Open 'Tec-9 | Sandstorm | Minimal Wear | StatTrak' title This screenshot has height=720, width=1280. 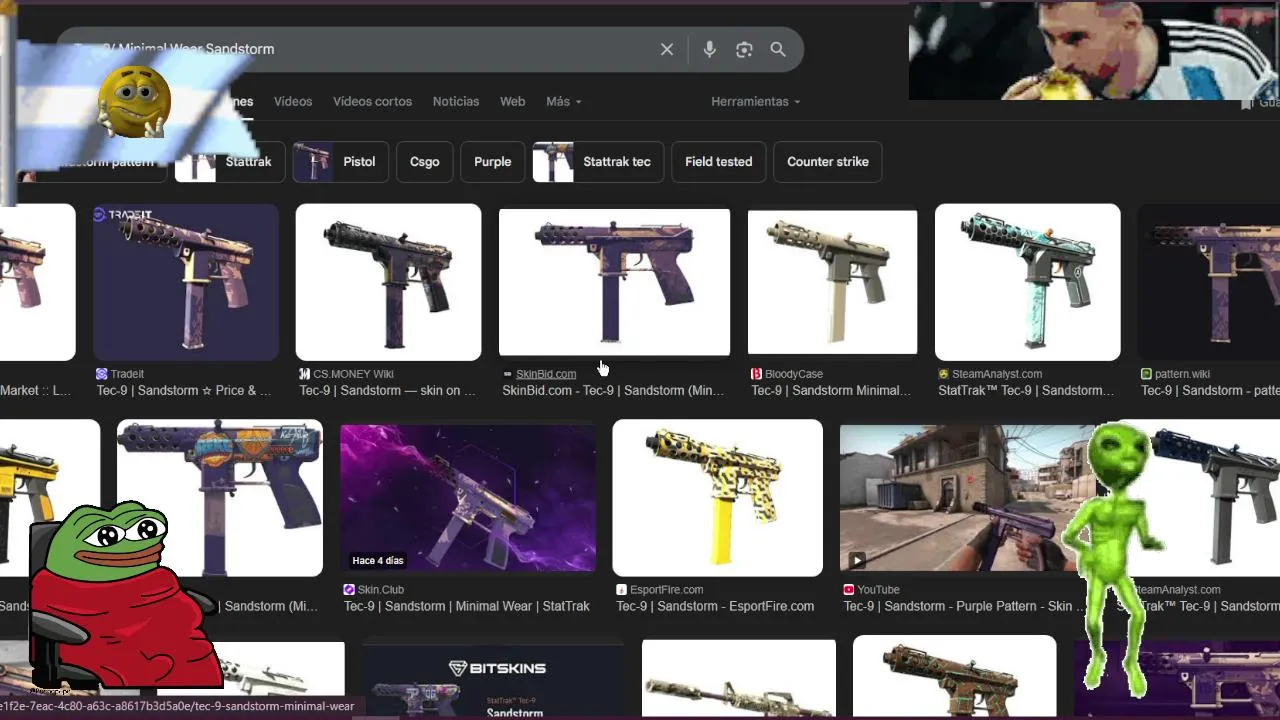click(467, 606)
